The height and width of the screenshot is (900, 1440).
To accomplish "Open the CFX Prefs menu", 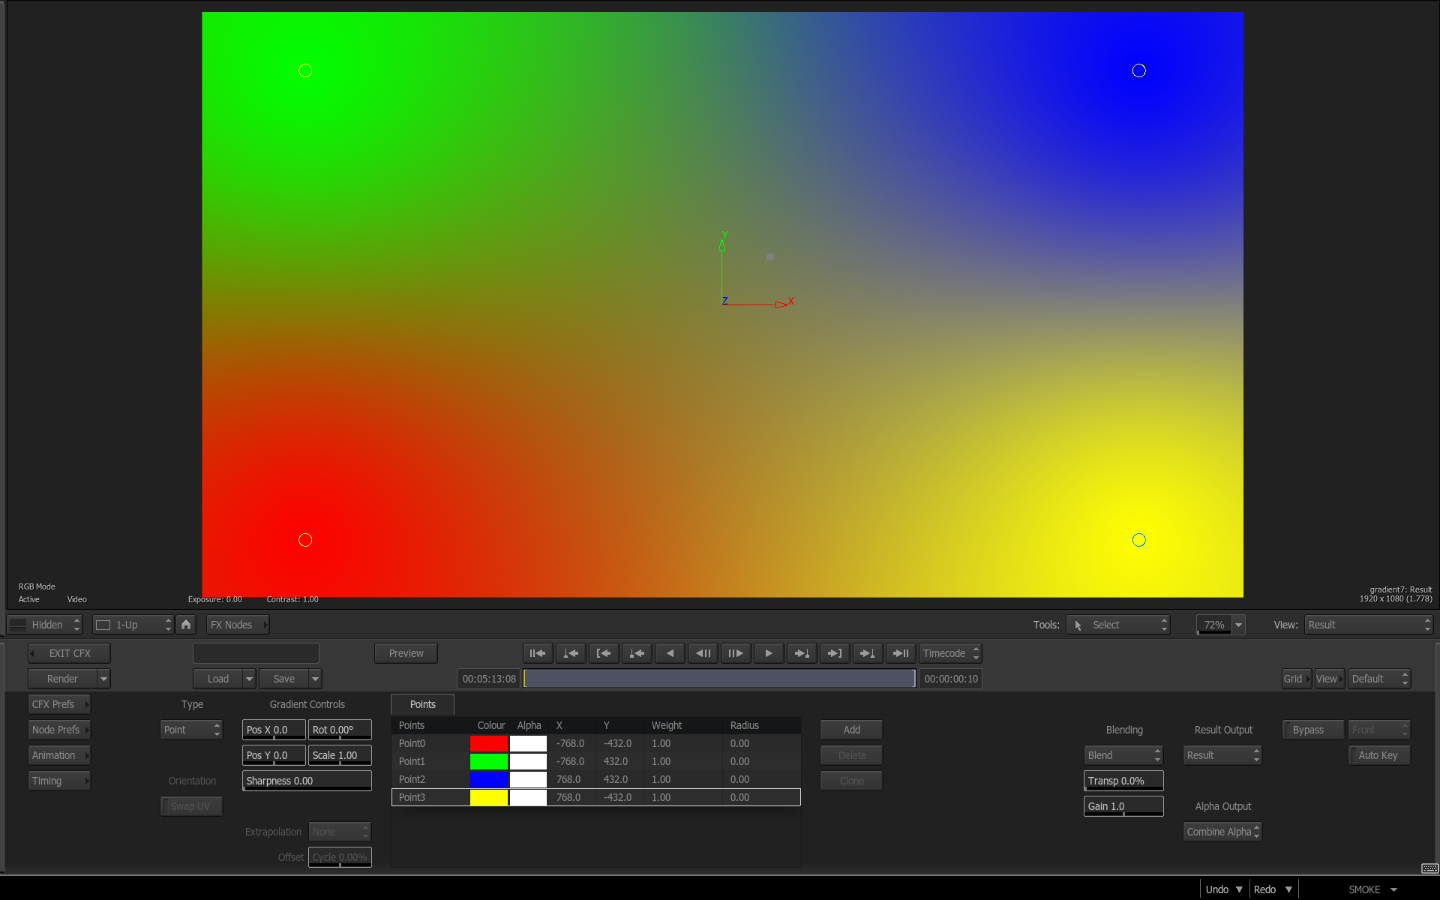I will pyautogui.click(x=59, y=704).
